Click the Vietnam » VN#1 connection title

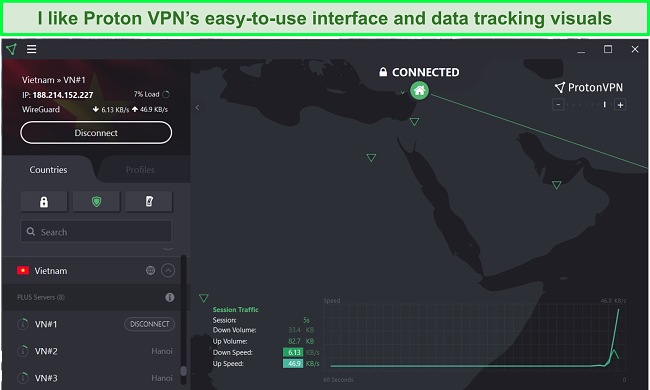coord(53,80)
